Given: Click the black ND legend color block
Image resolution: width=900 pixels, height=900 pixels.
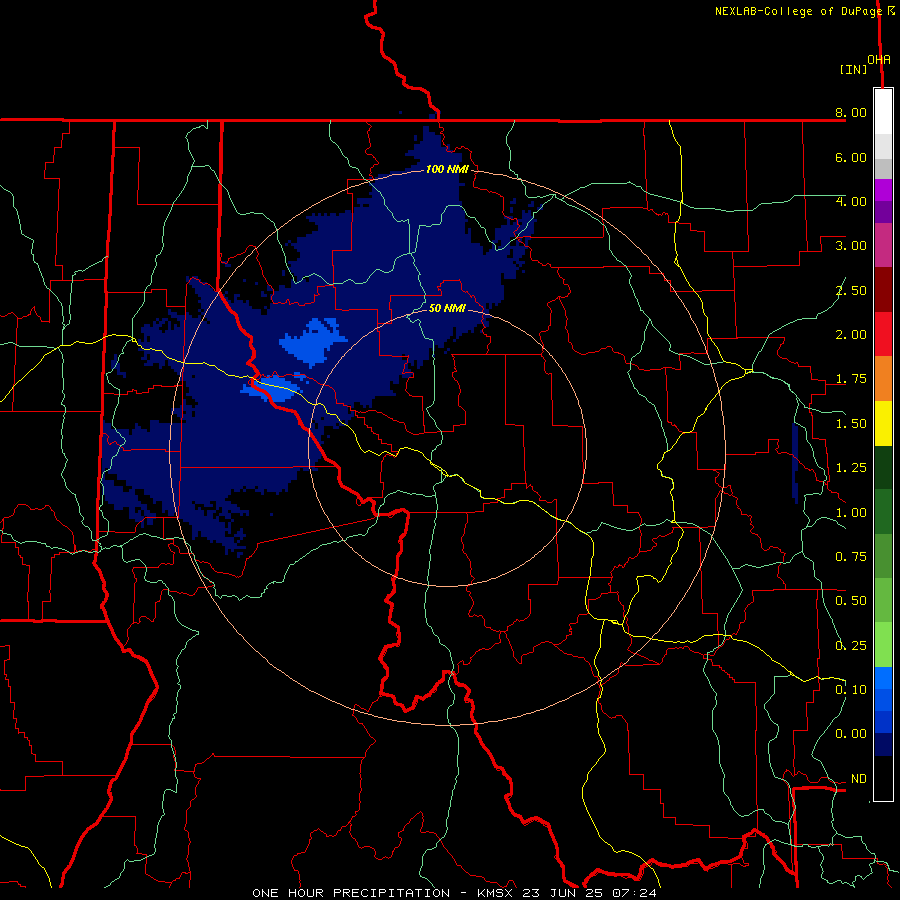Looking at the screenshot, I should click(x=883, y=778).
